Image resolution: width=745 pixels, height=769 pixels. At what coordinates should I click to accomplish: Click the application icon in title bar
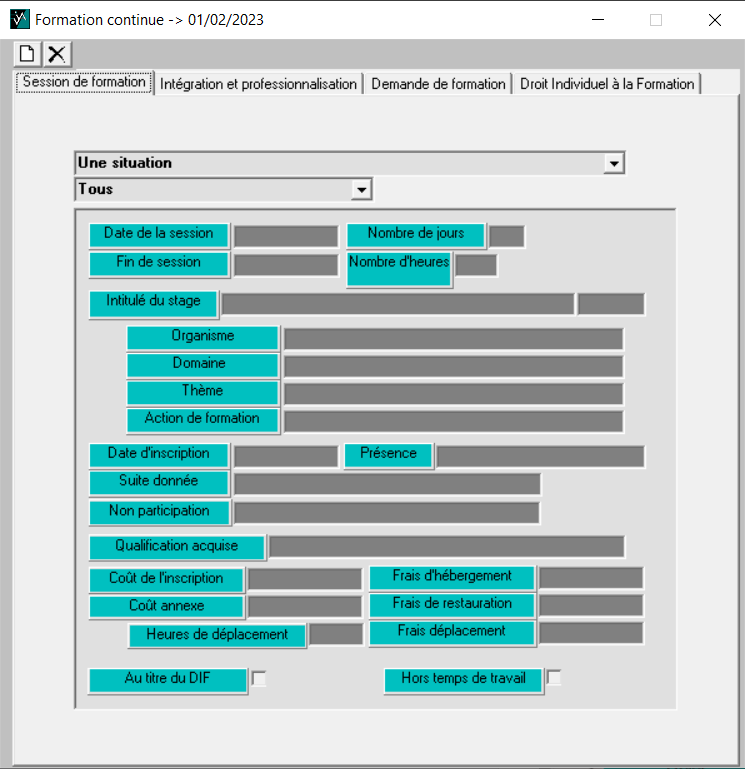[x=19, y=19]
